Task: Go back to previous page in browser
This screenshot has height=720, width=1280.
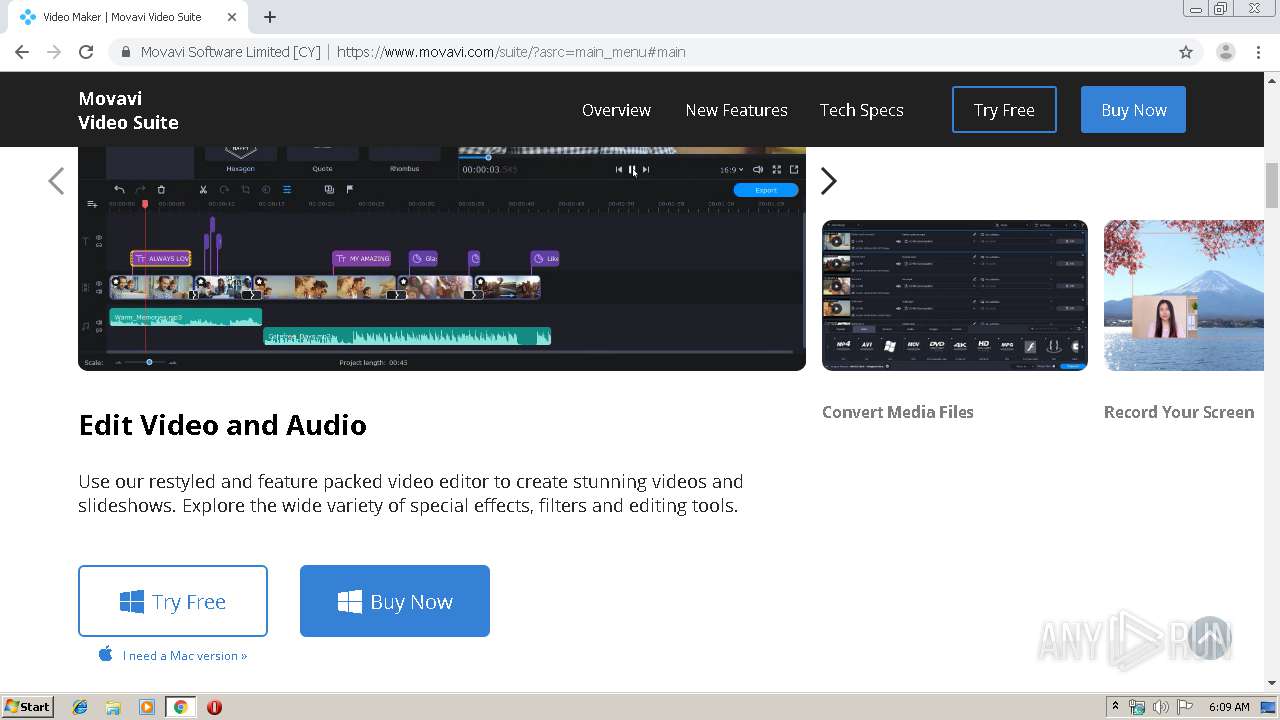Action: (22, 52)
